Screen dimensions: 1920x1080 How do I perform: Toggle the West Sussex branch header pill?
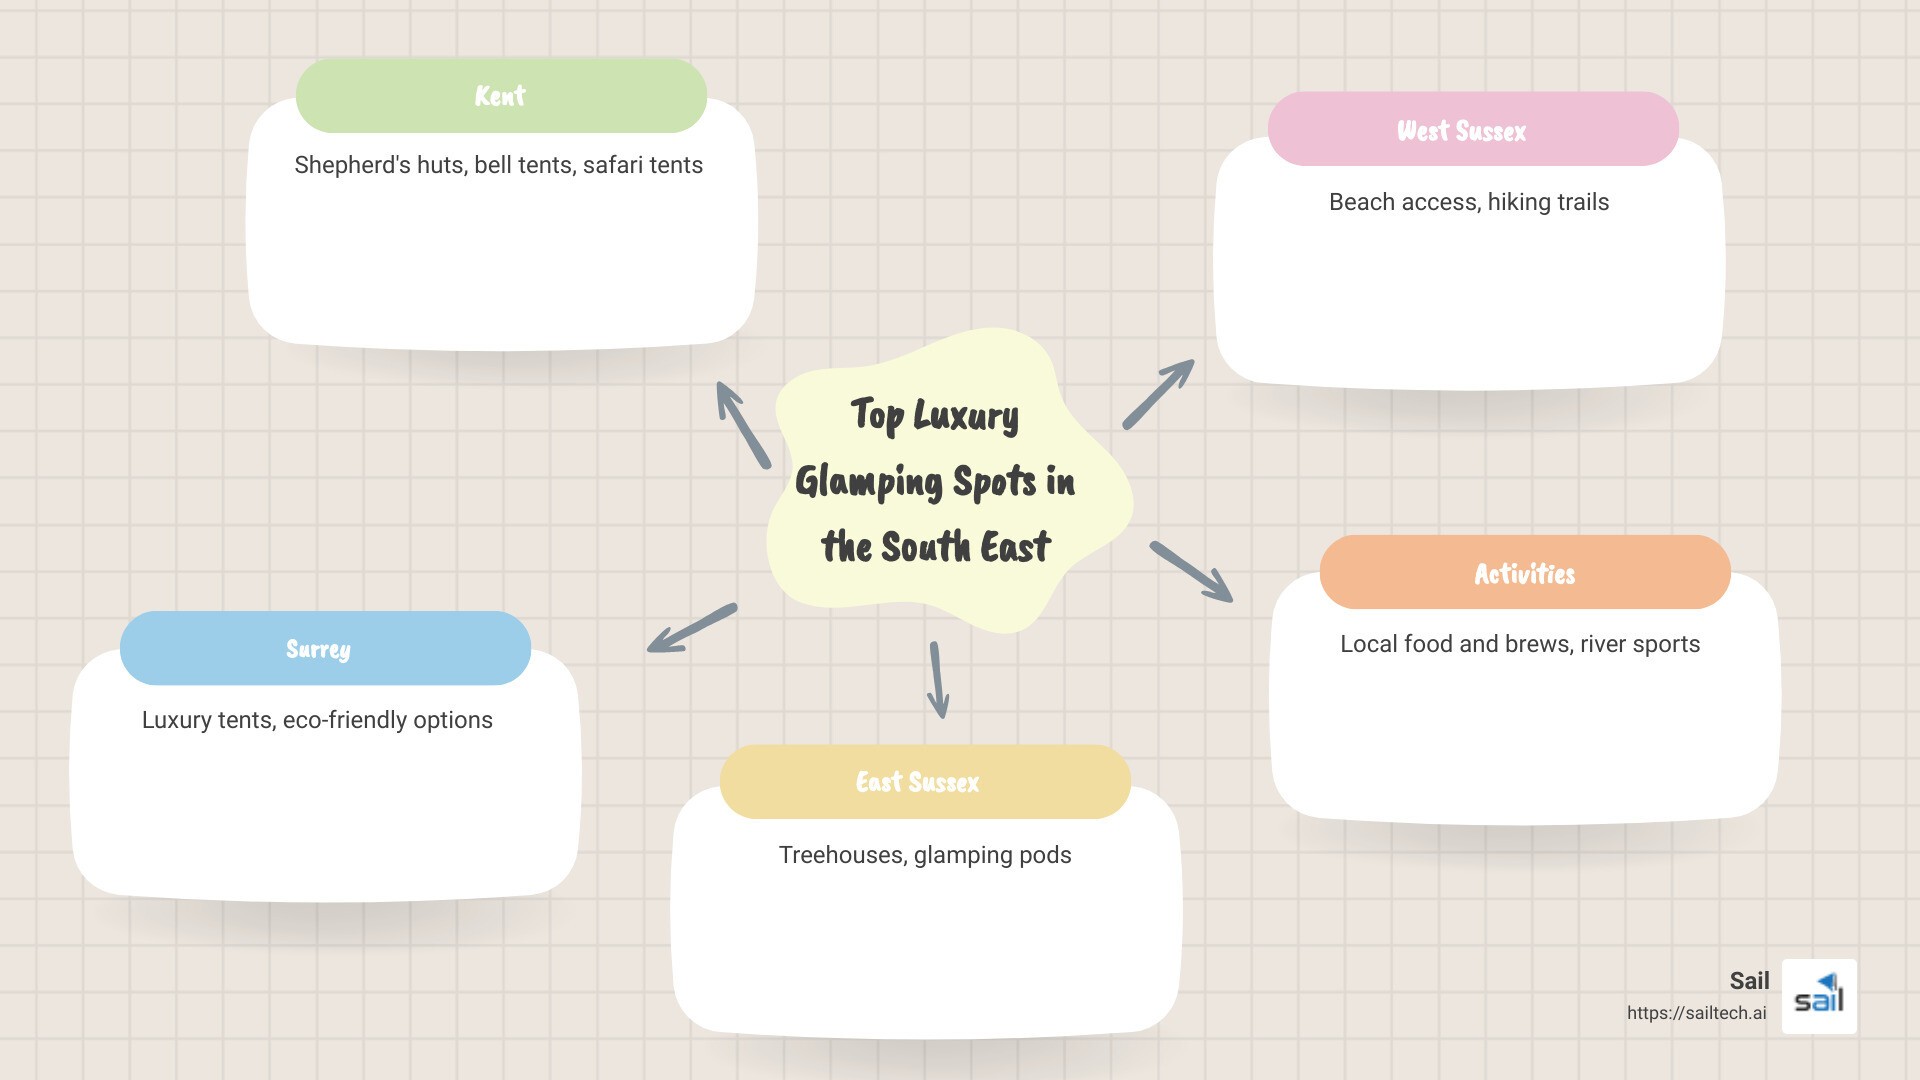pos(1473,129)
